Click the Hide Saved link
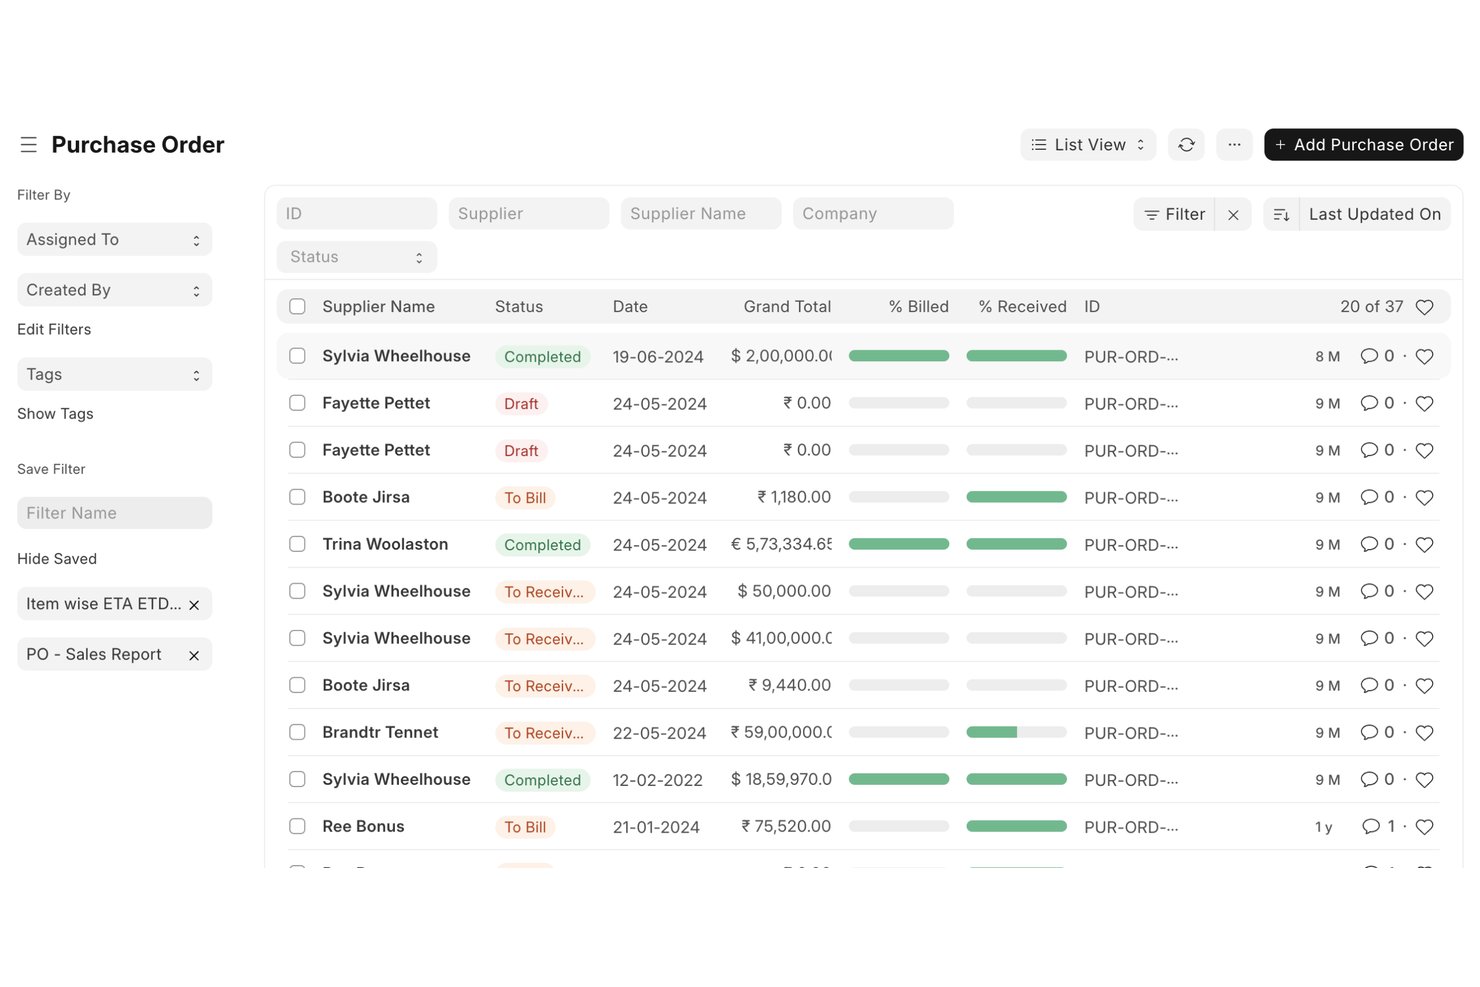Image resolution: width=1480 pixels, height=987 pixels. [x=57, y=559]
